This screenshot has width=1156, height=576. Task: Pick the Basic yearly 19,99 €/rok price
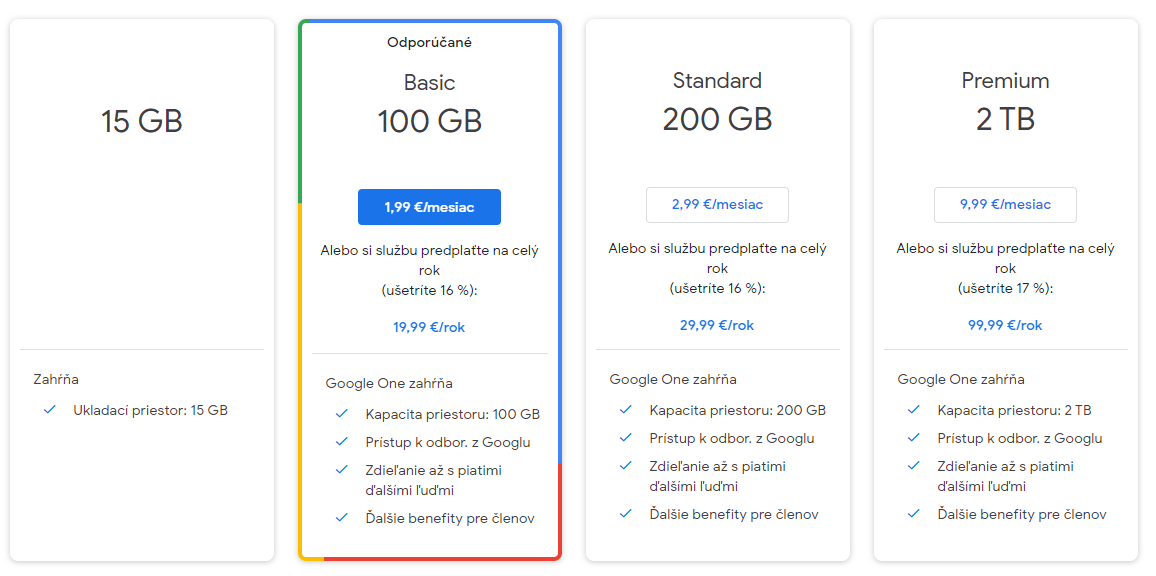(429, 327)
